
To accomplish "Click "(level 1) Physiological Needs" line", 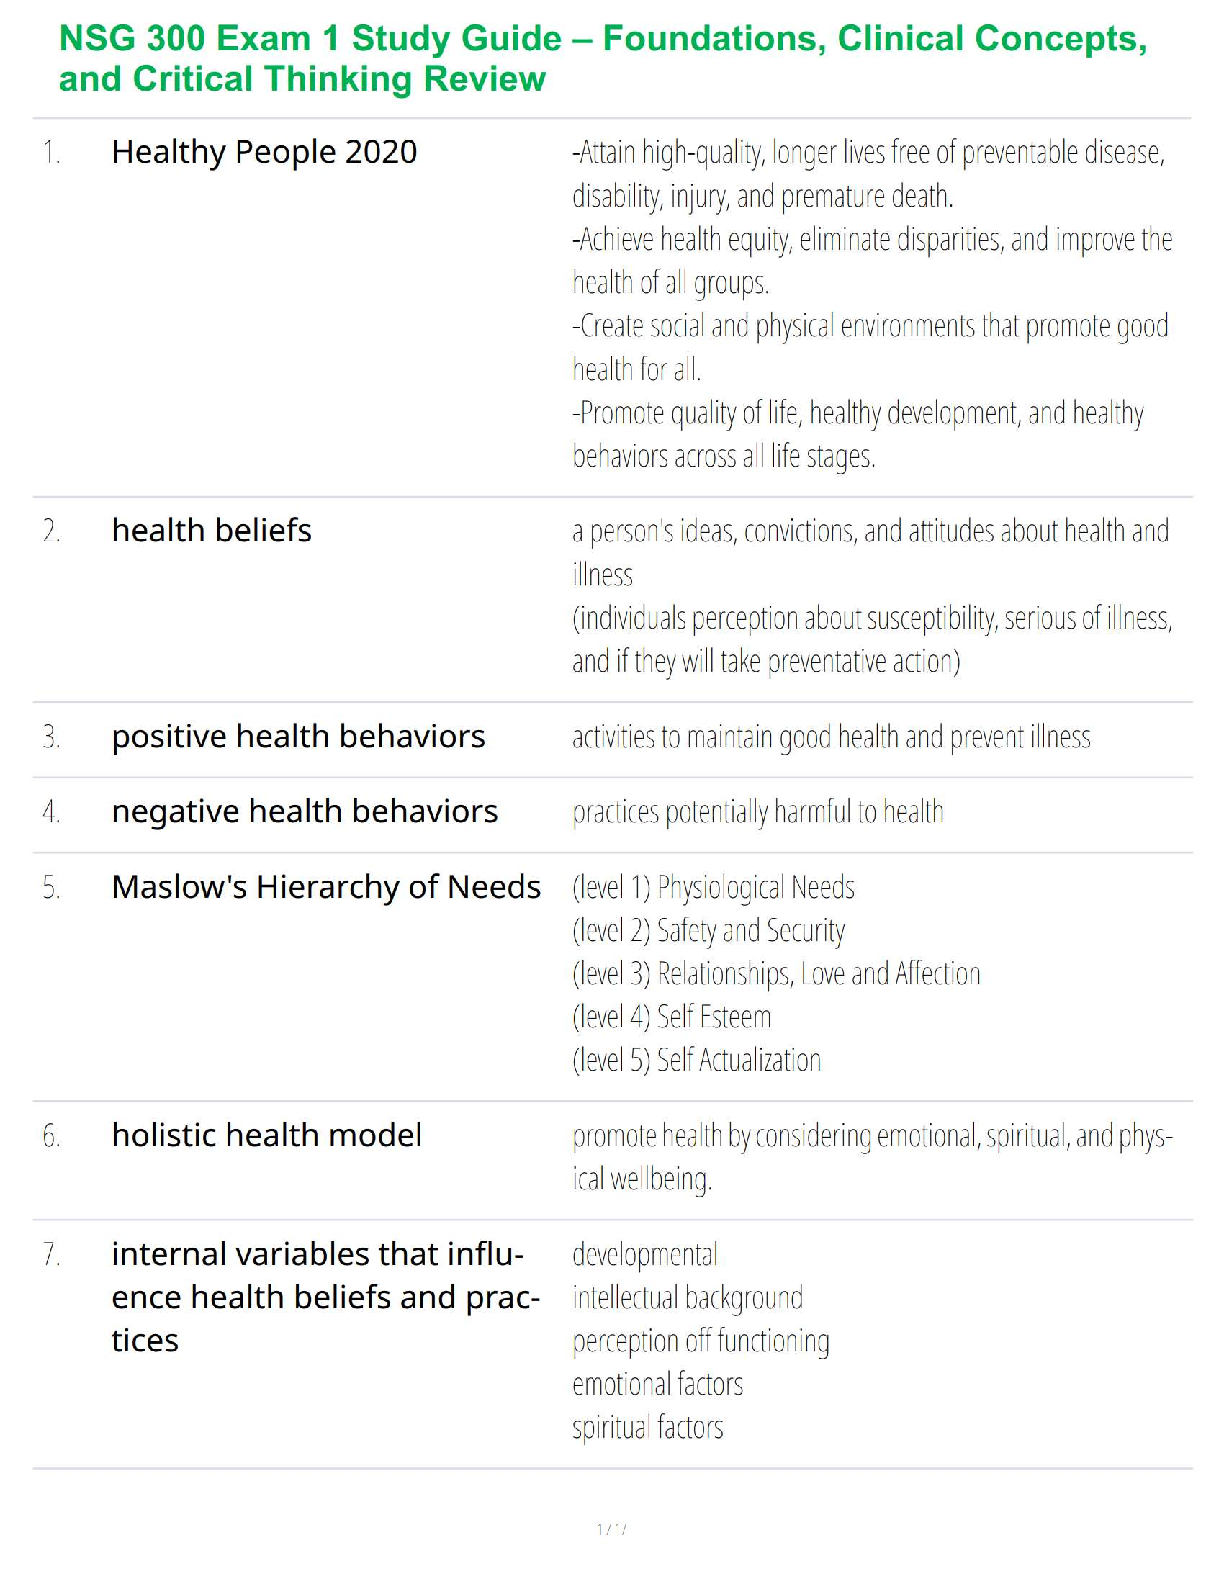I will pyautogui.click(x=713, y=888).
